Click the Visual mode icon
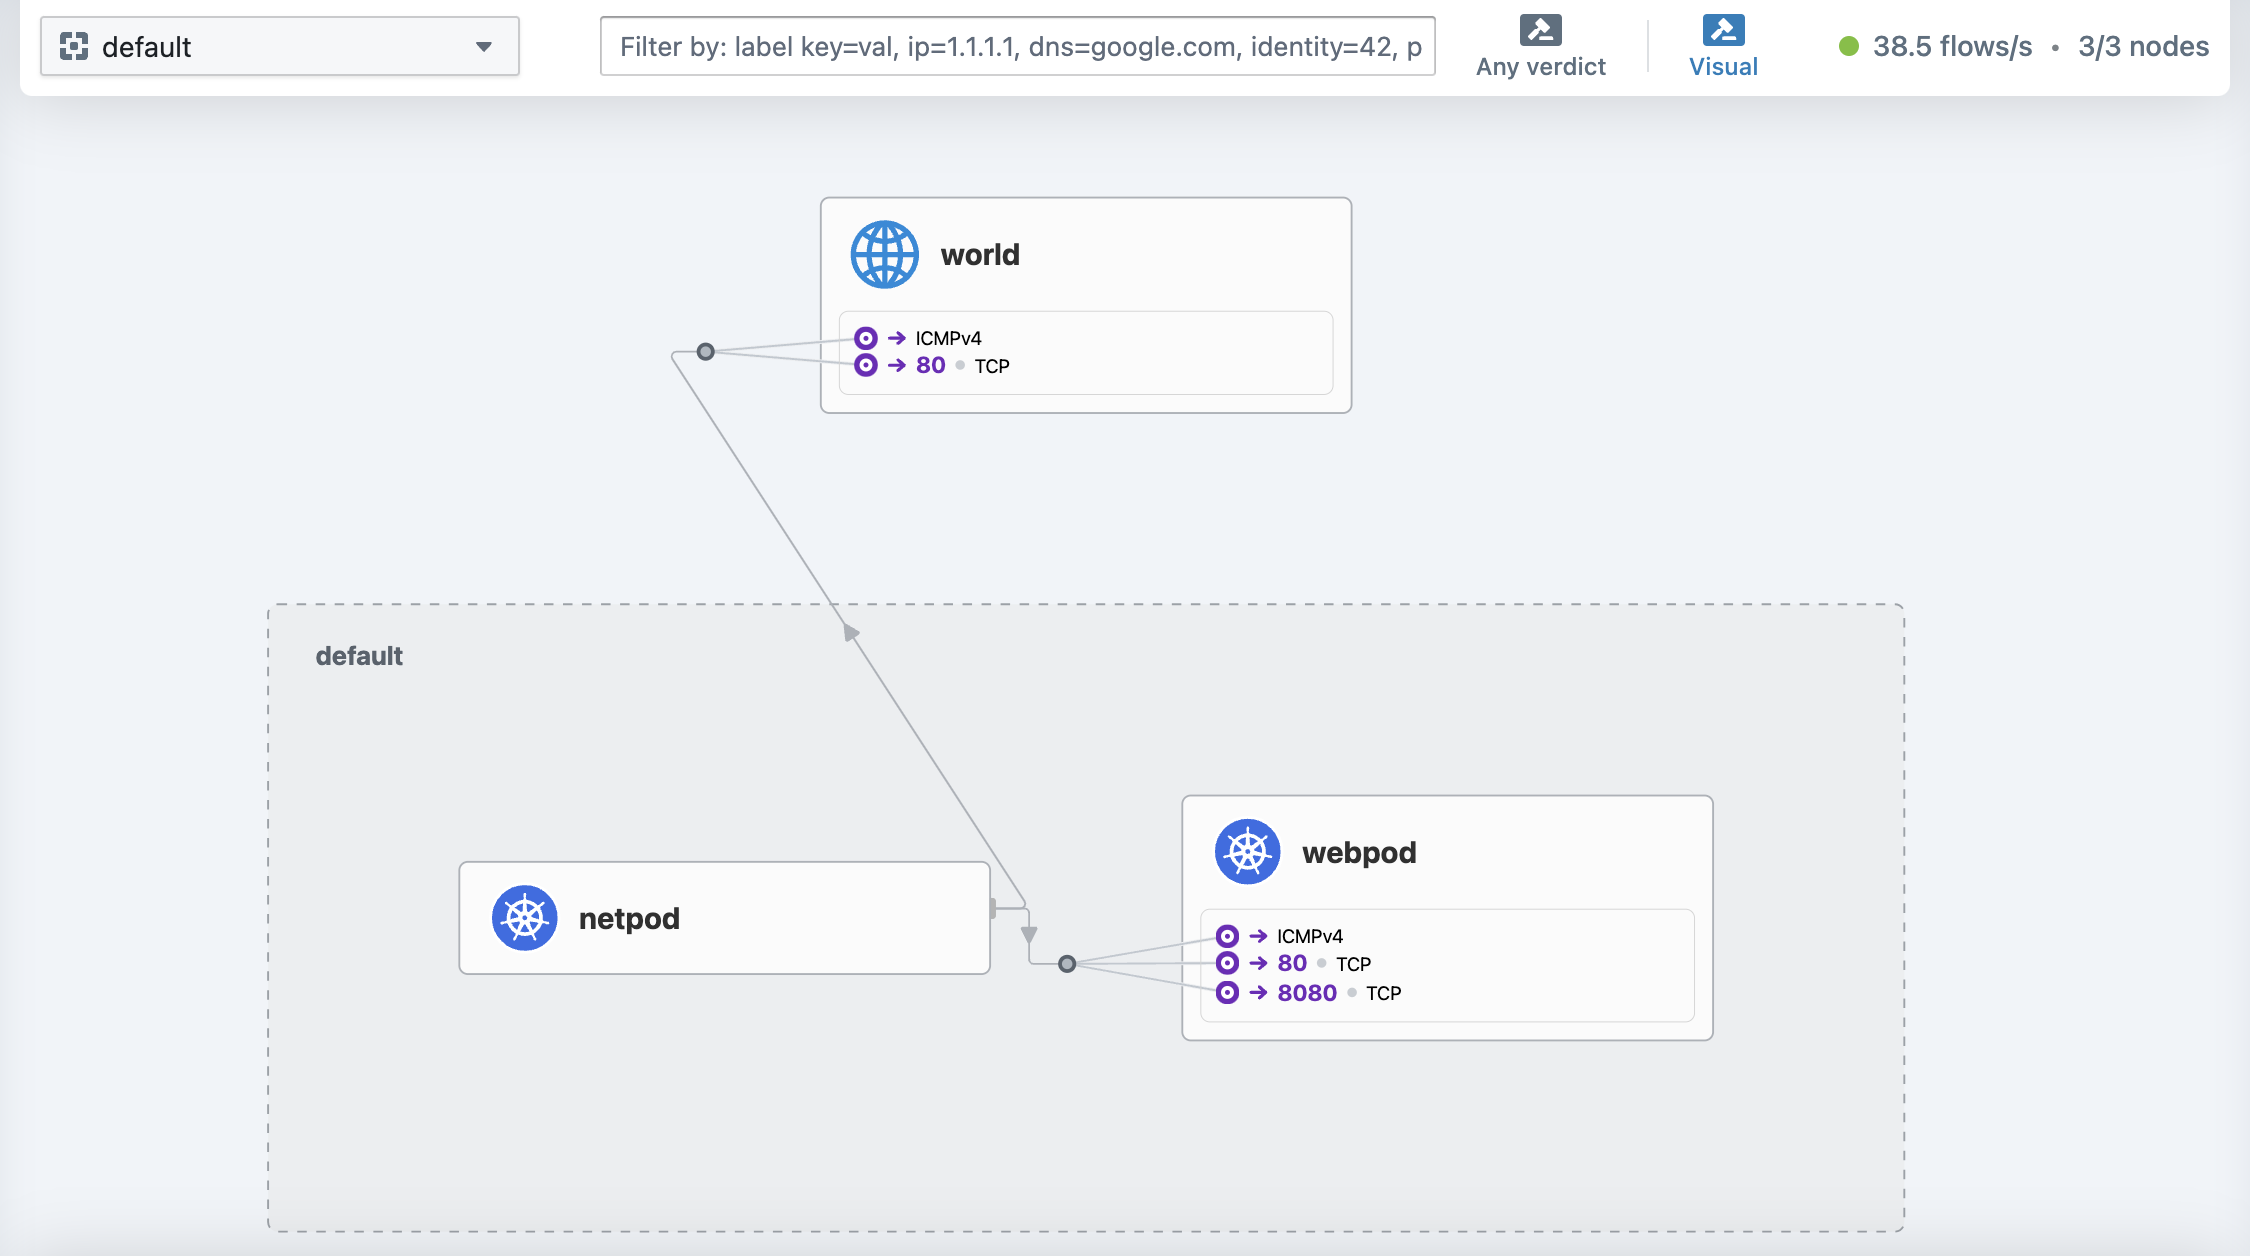Screen dimensions: 2250x1256 tap(1723, 30)
